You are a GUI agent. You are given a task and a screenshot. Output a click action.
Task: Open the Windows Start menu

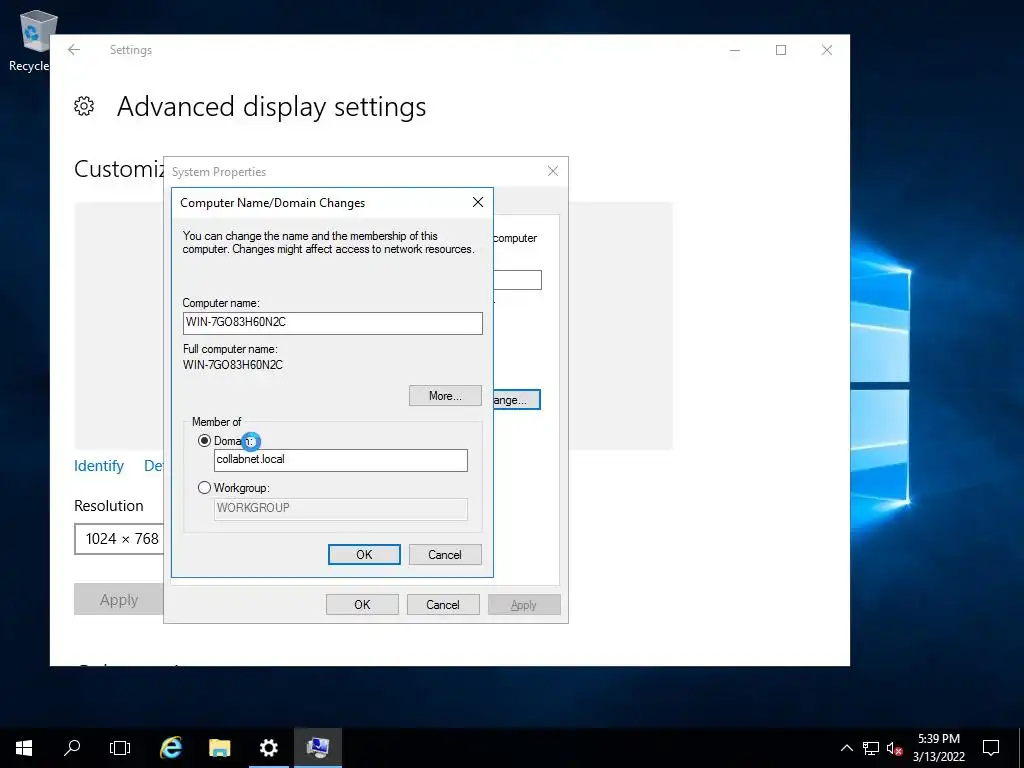24,748
